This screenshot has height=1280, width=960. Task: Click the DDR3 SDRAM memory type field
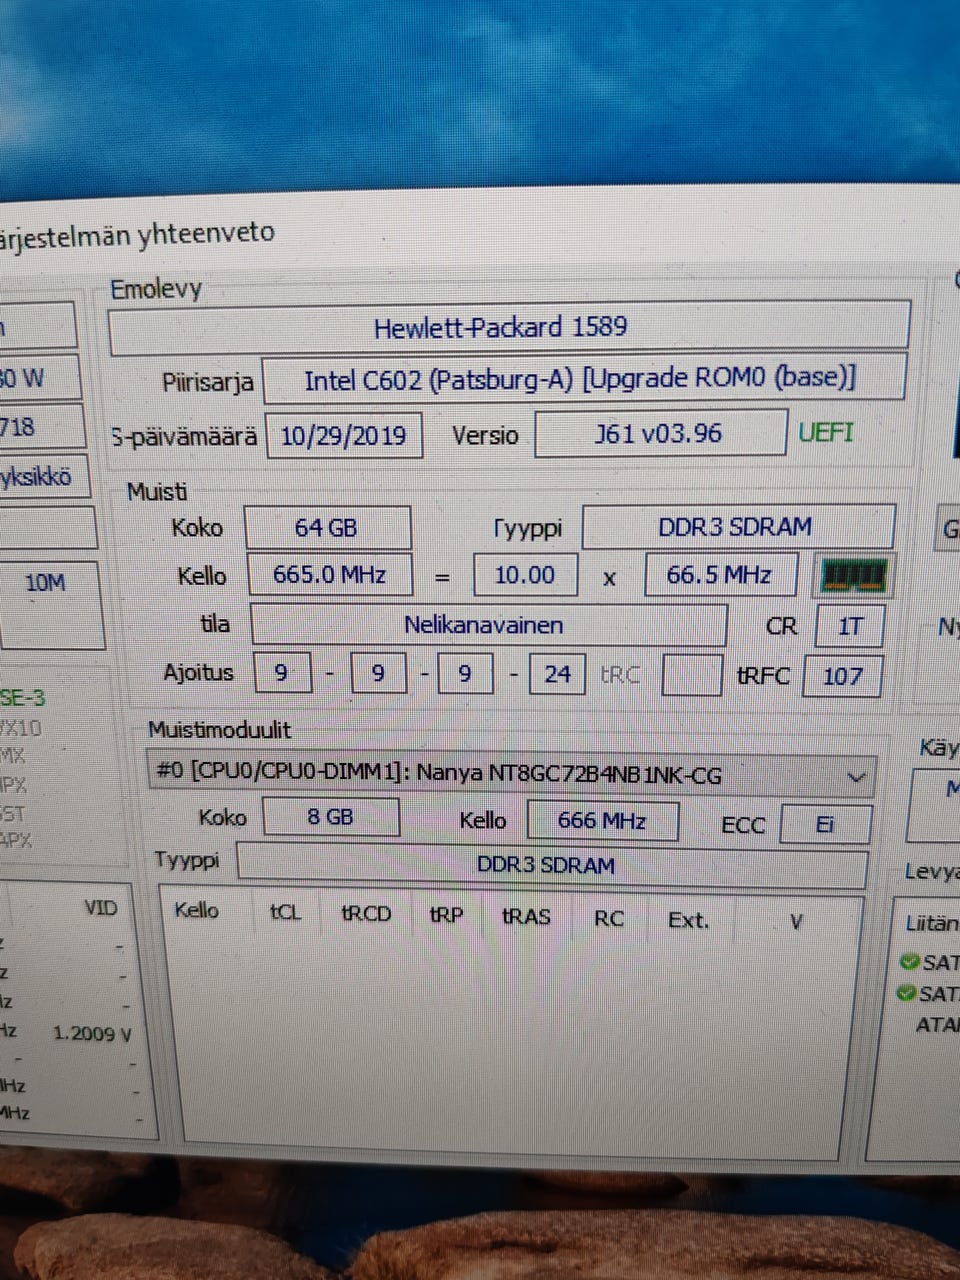pyautogui.click(x=738, y=527)
